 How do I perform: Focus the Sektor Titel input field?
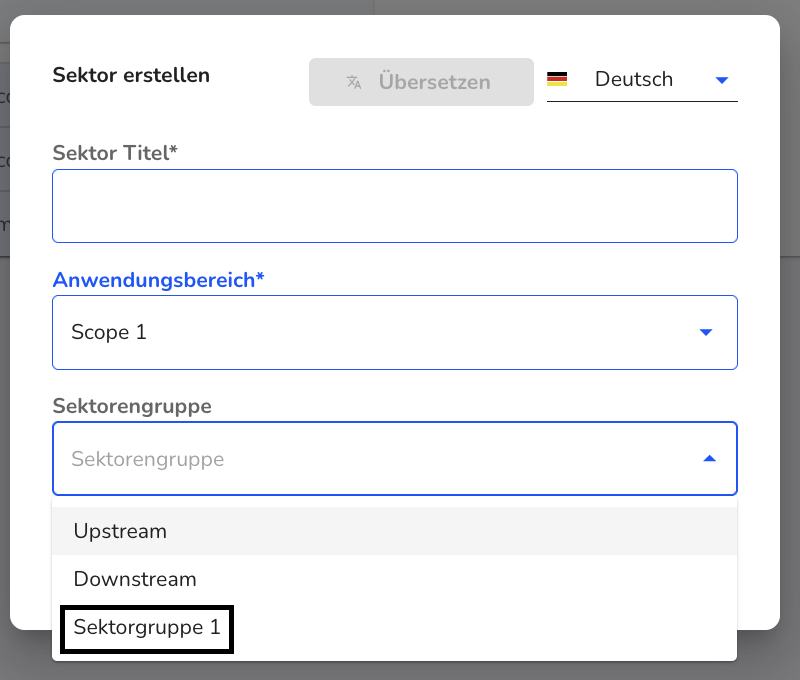click(x=395, y=206)
